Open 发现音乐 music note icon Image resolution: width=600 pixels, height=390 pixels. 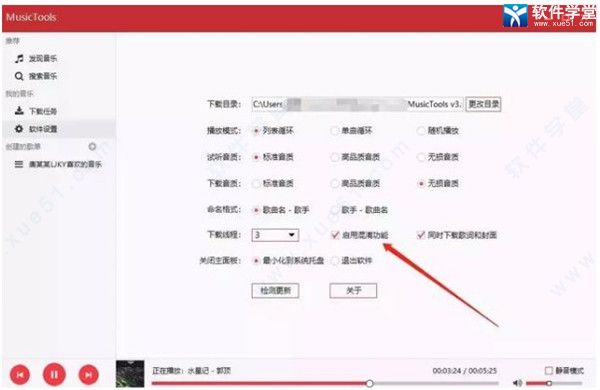pos(19,59)
